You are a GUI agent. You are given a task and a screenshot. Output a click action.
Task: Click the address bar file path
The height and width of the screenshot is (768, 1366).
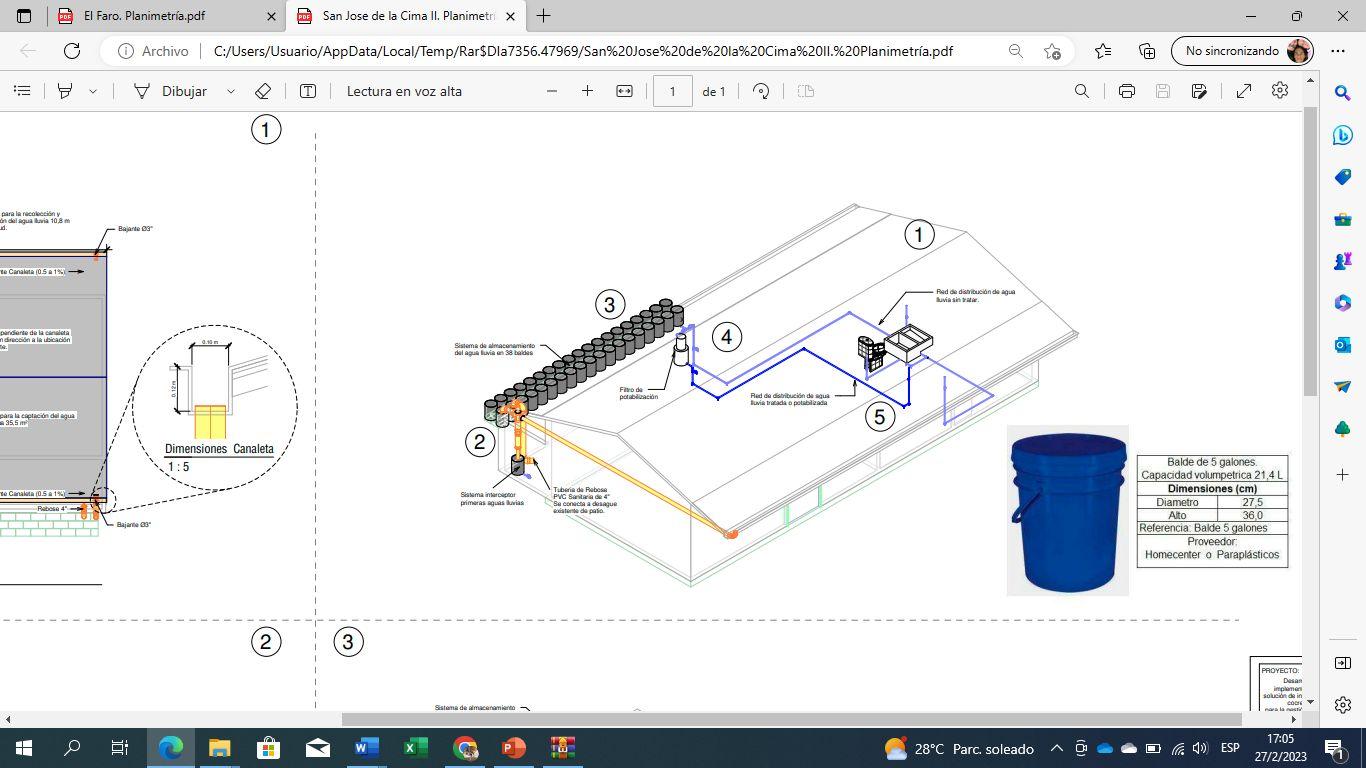[583, 51]
